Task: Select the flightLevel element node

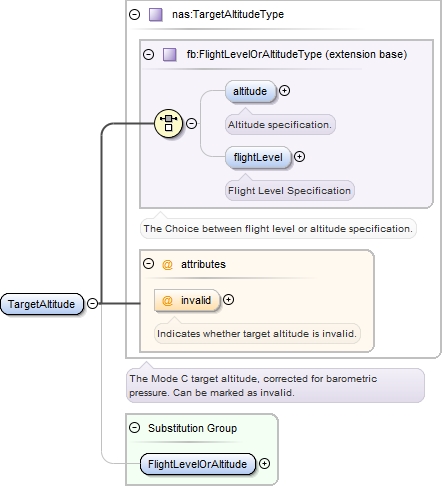Action: click(x=258, y=157)
